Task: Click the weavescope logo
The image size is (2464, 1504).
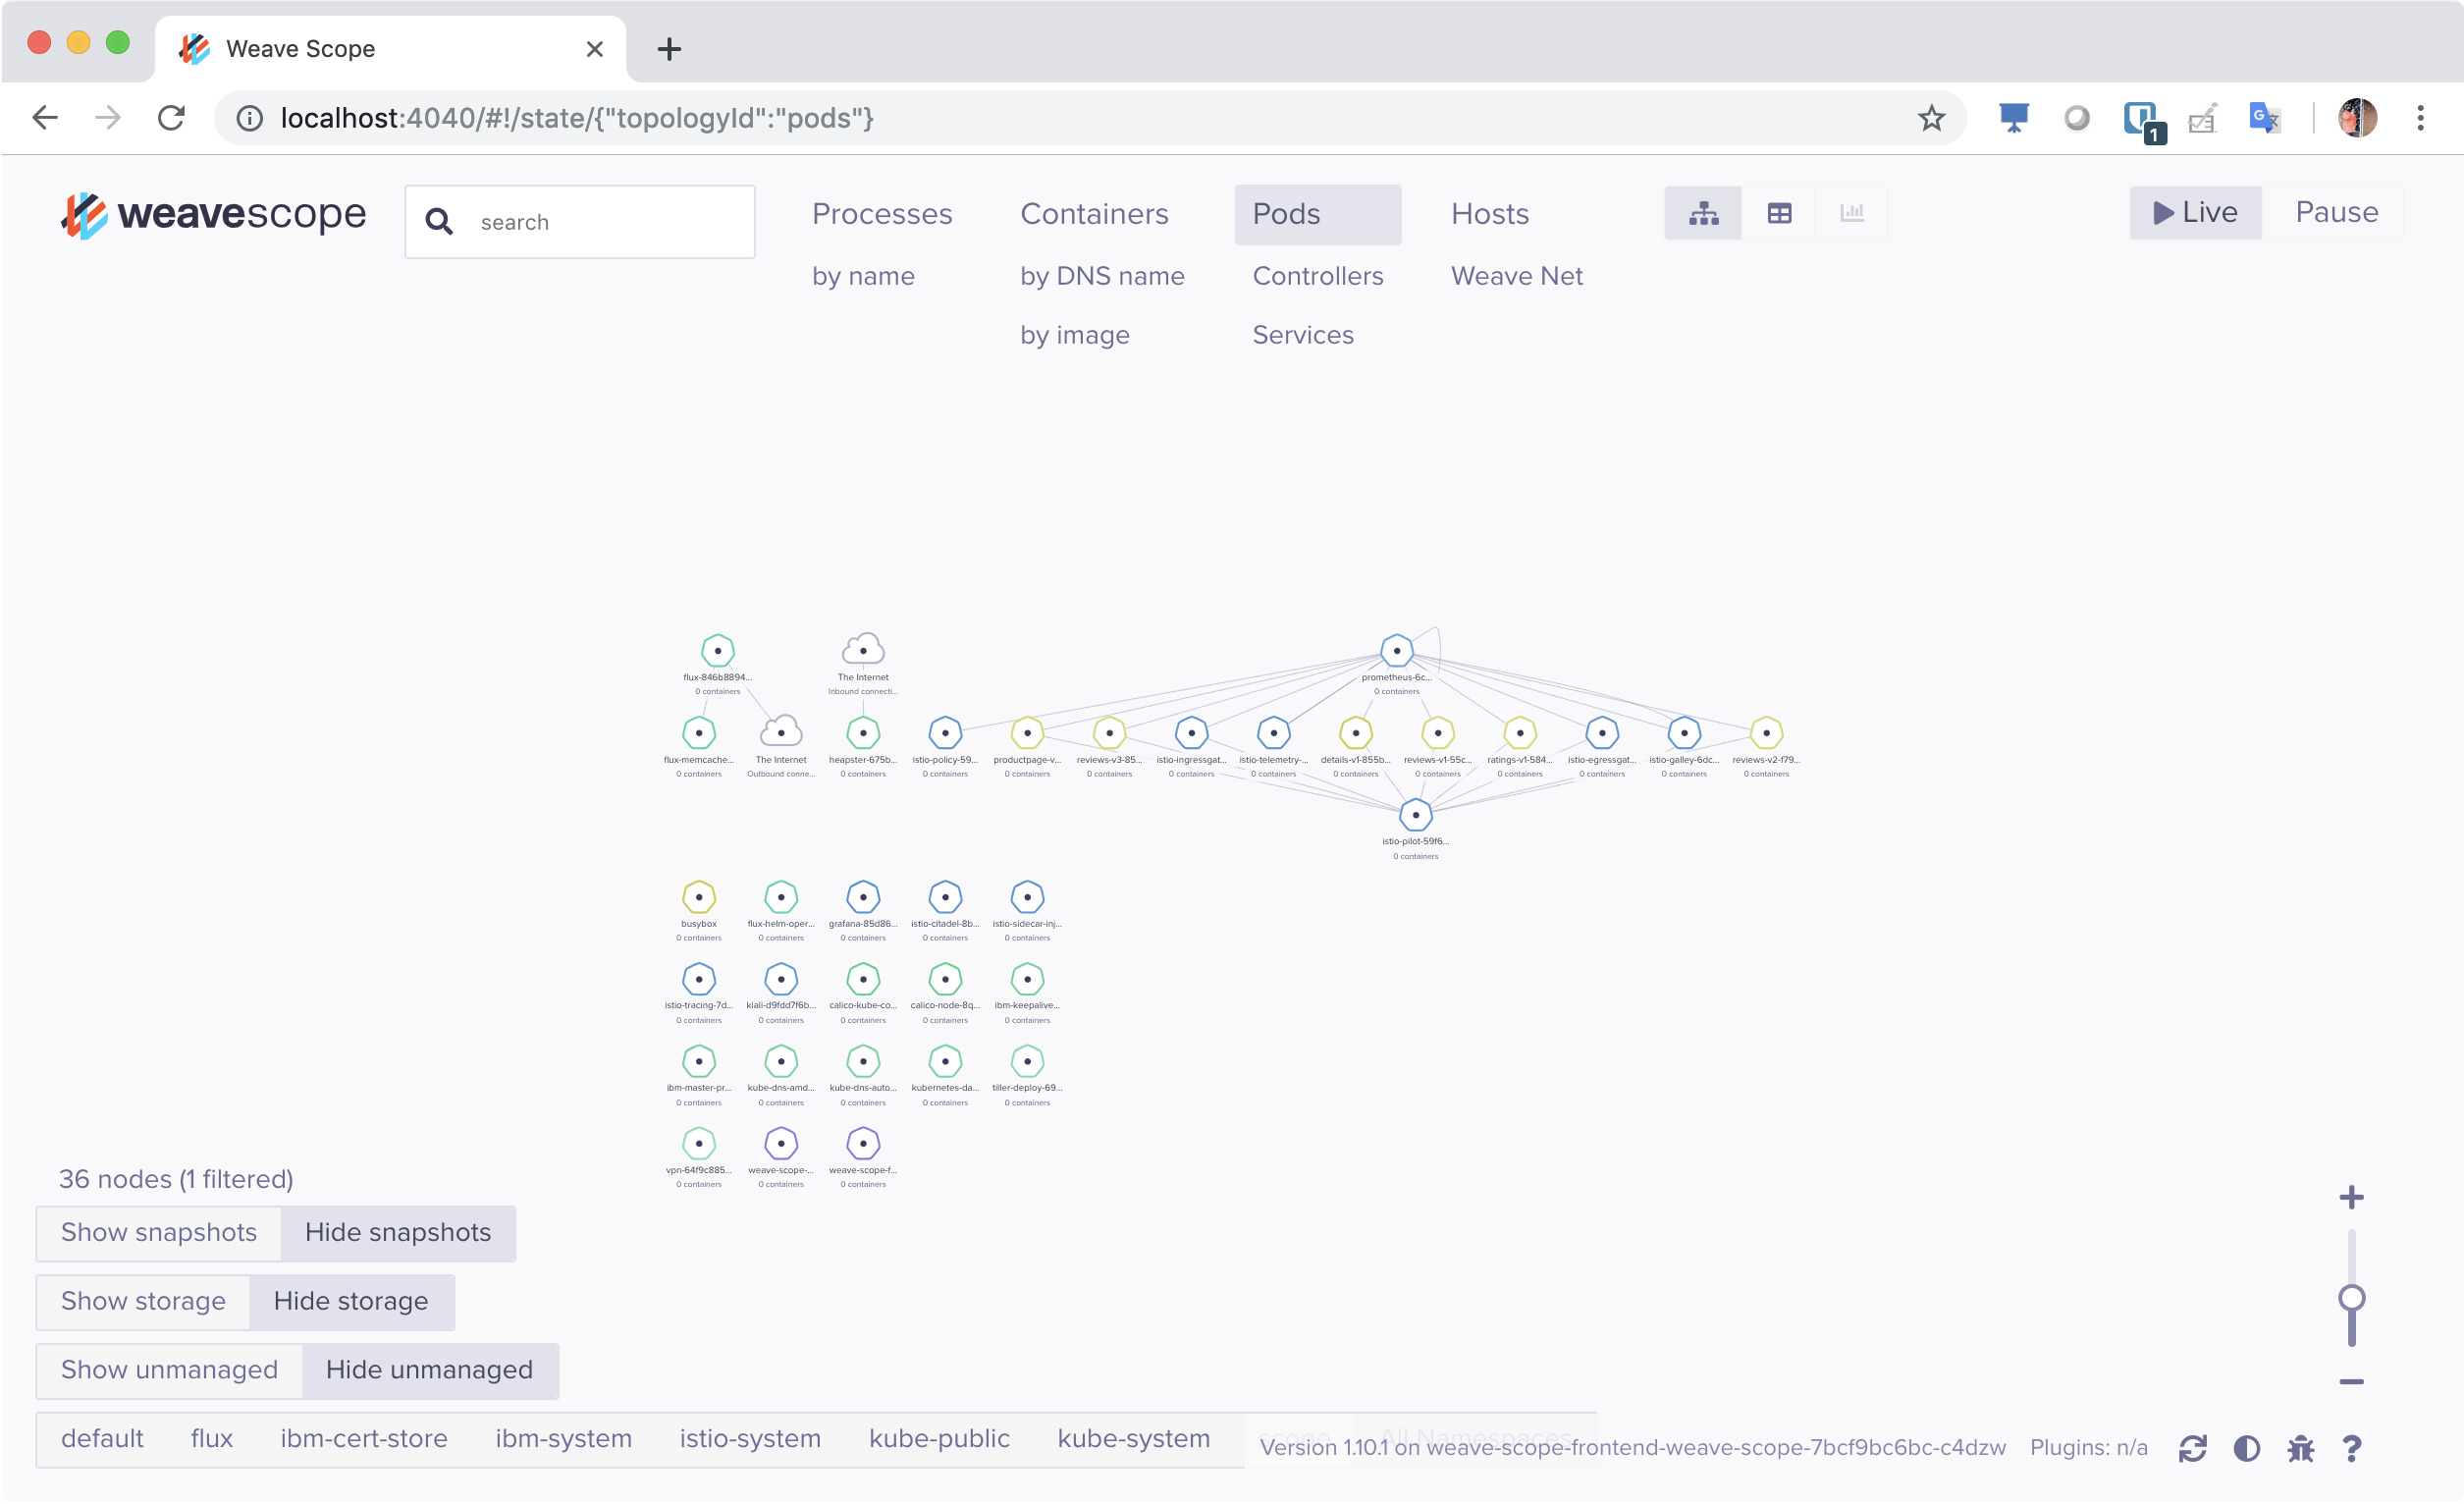Action: click(x=213, y=214)
